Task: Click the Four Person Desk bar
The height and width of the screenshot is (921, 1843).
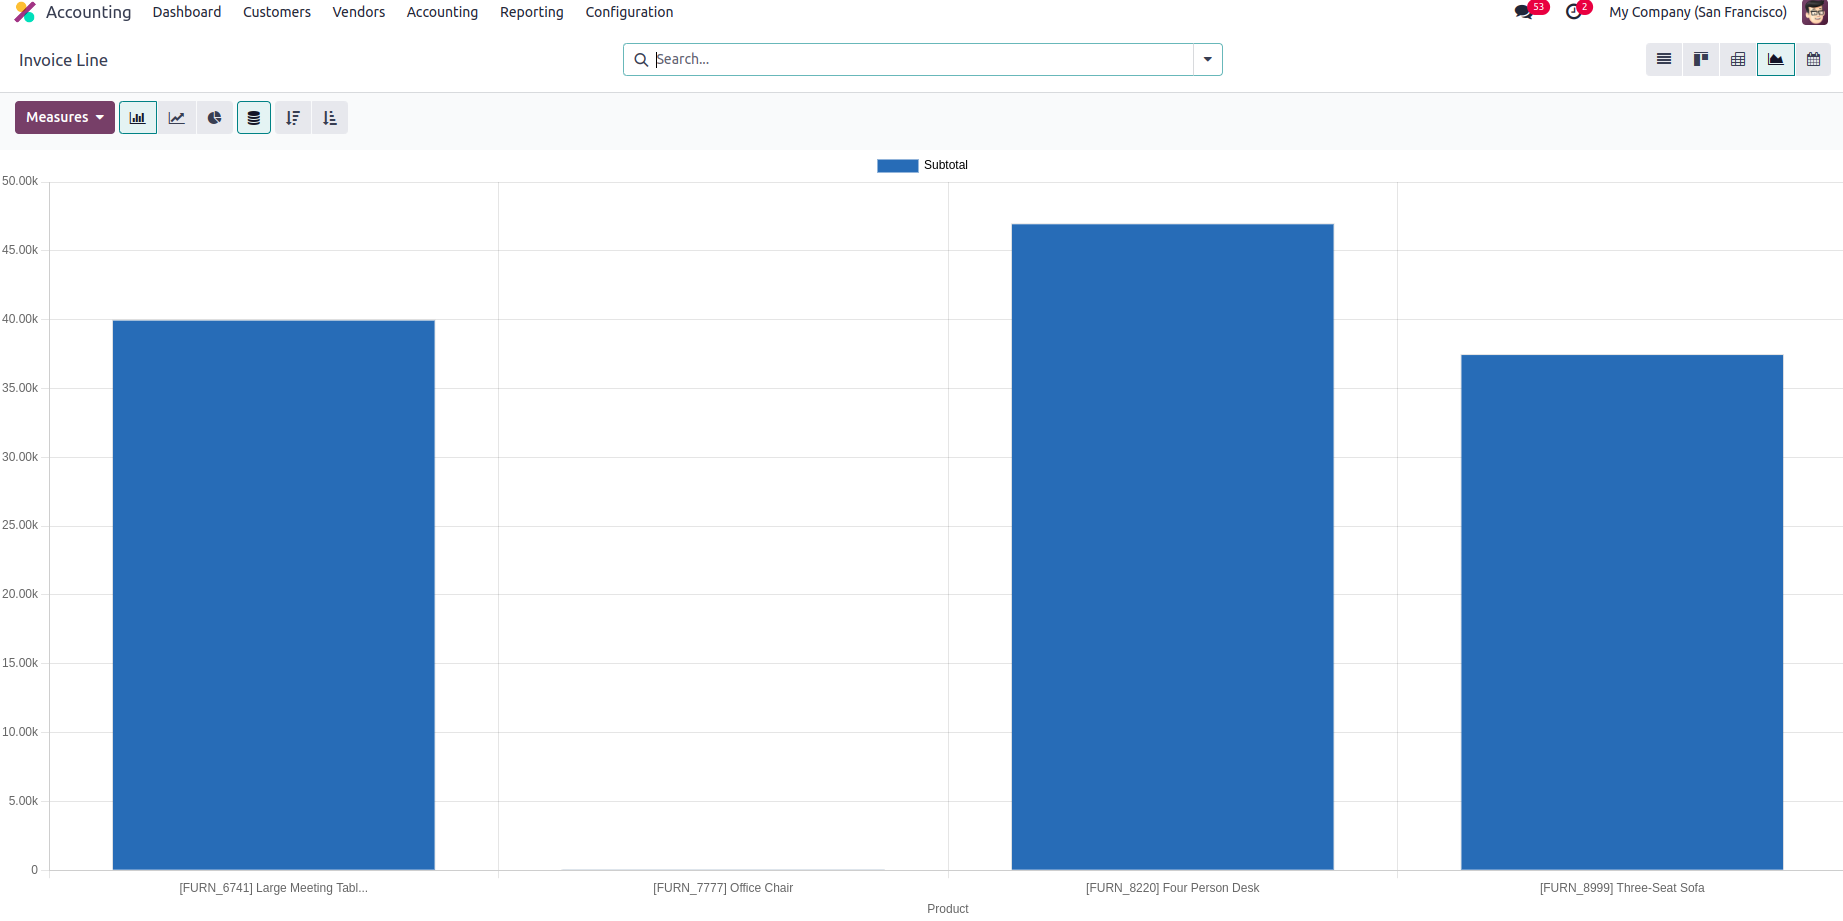Action: coord(1172,547)
